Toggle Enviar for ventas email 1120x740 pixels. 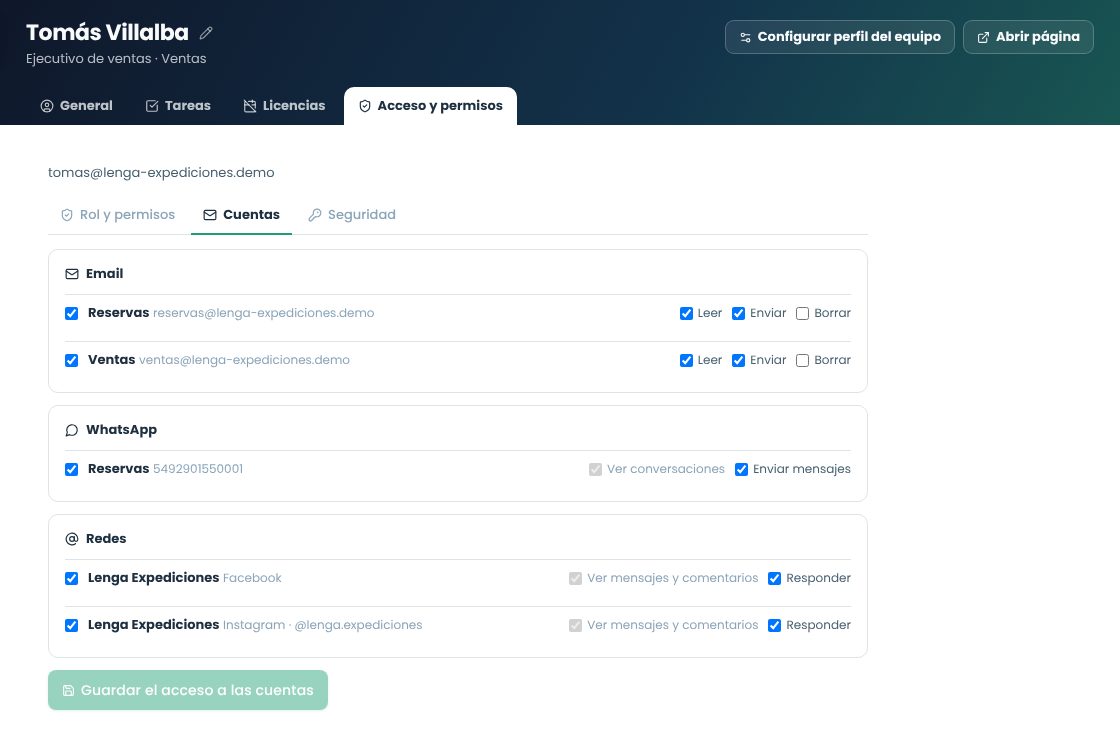click(x=739, y=361)
